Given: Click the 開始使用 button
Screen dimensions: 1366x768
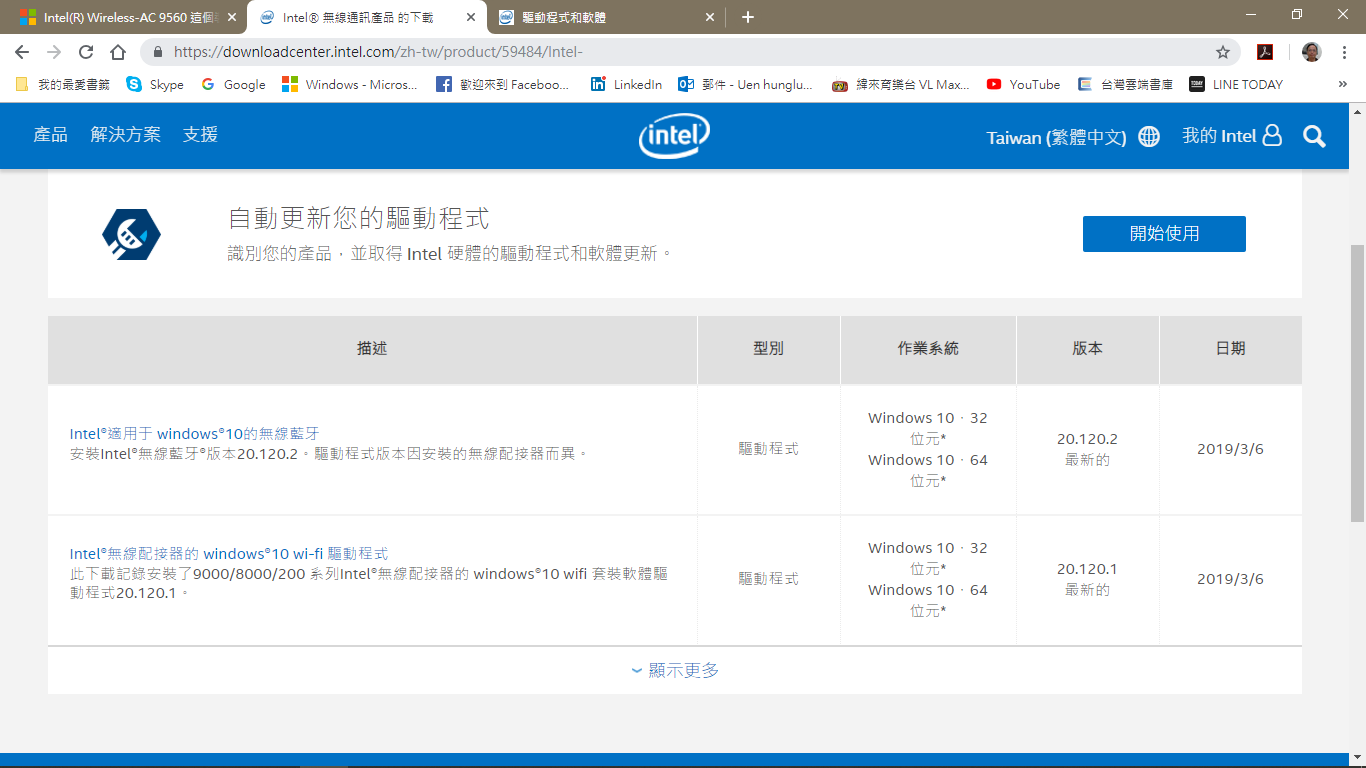Looking at the screenshot, I should pyautogui.click(x=1164, y=234).
